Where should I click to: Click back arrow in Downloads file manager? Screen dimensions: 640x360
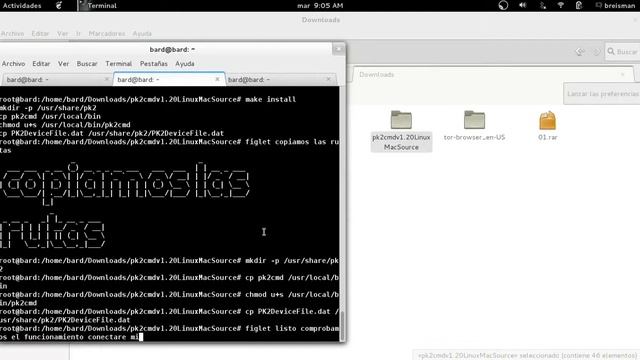click(x=580, y=52)
